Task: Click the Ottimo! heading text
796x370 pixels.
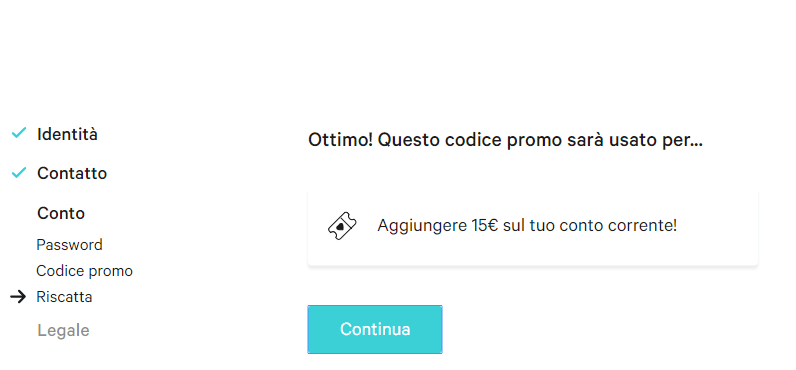Action: 505,140
